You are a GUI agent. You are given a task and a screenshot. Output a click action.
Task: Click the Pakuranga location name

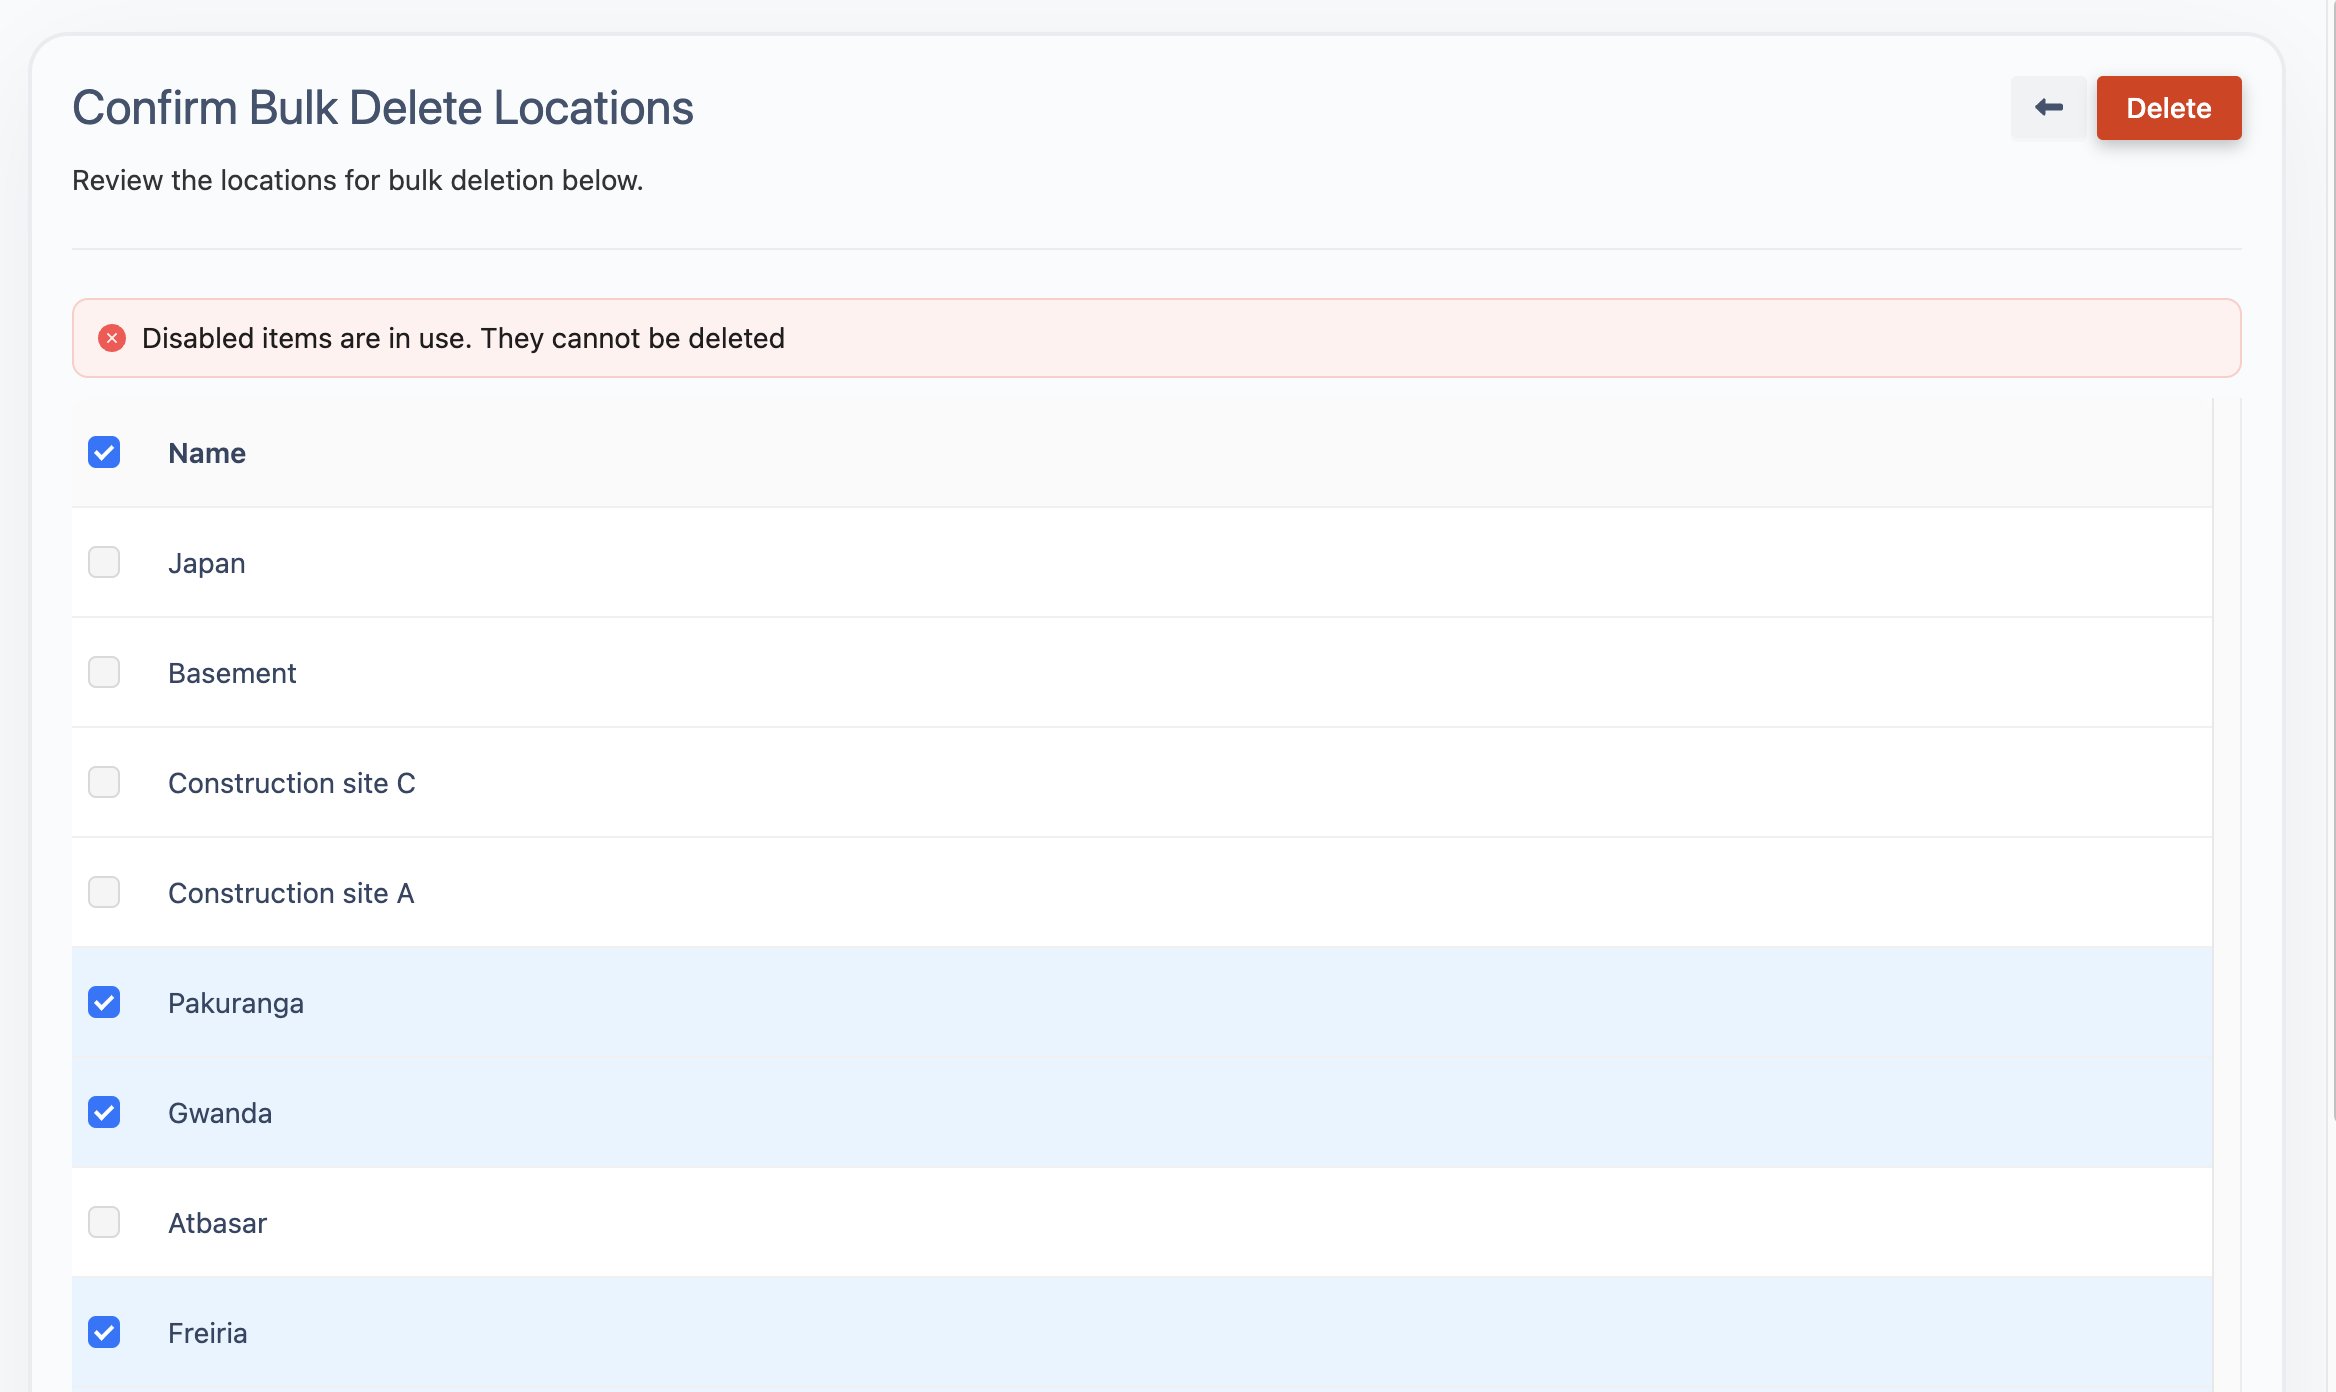(236, 1003)
